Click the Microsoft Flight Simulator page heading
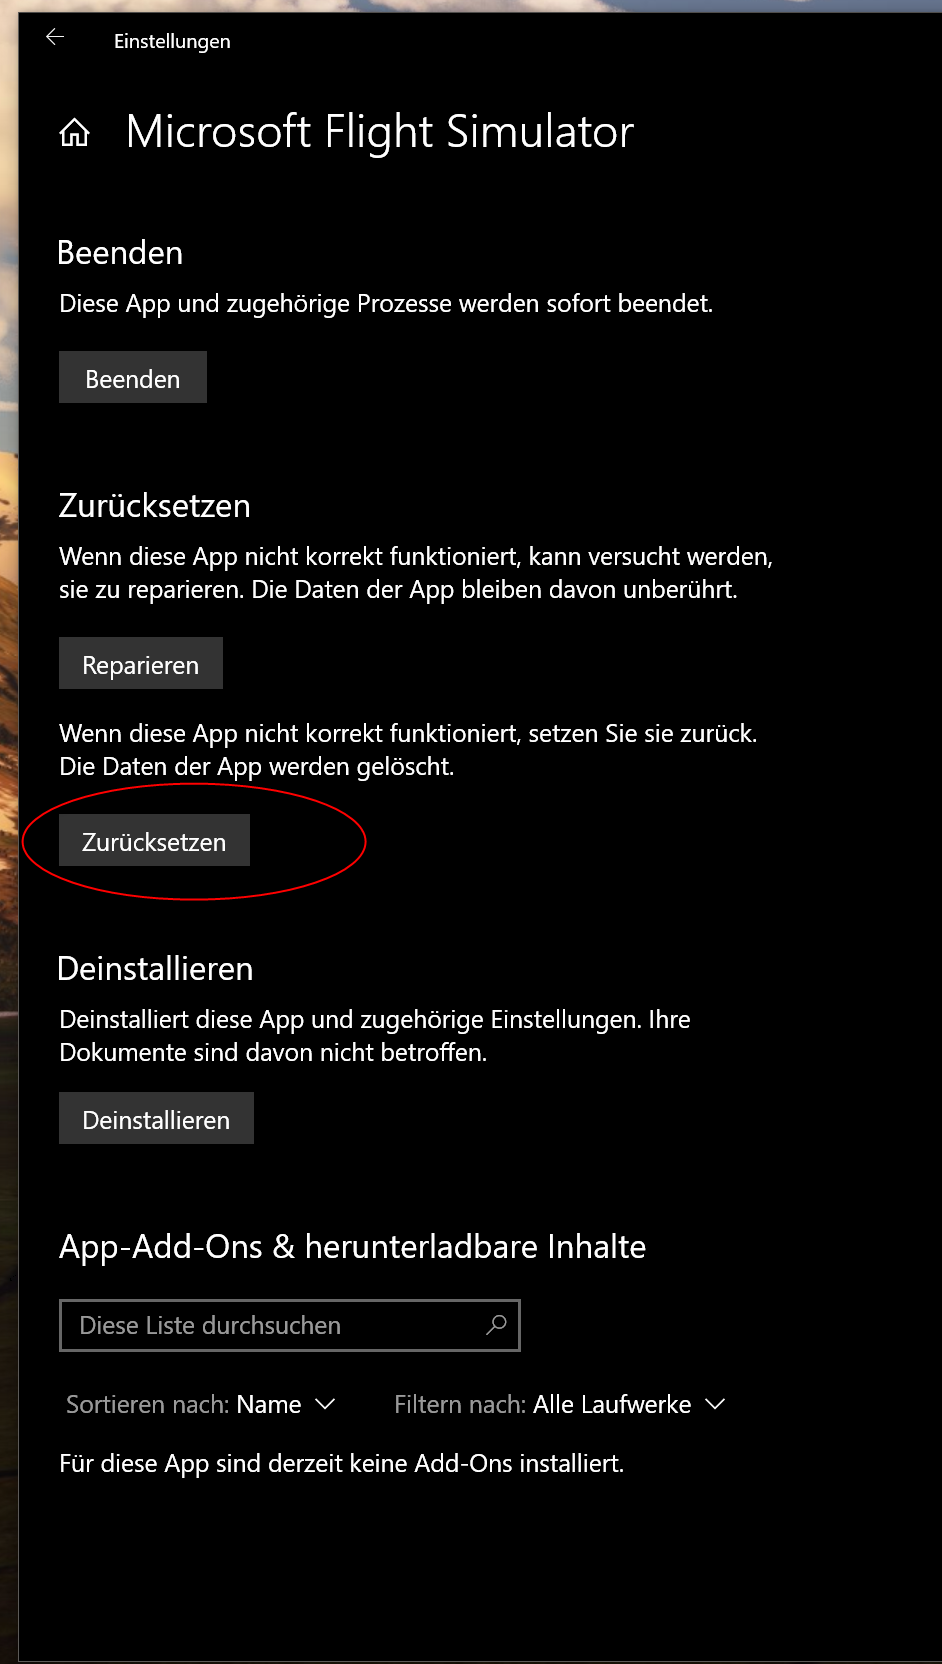This screenshot has height=1664, width=942. [x=380, y=132]
